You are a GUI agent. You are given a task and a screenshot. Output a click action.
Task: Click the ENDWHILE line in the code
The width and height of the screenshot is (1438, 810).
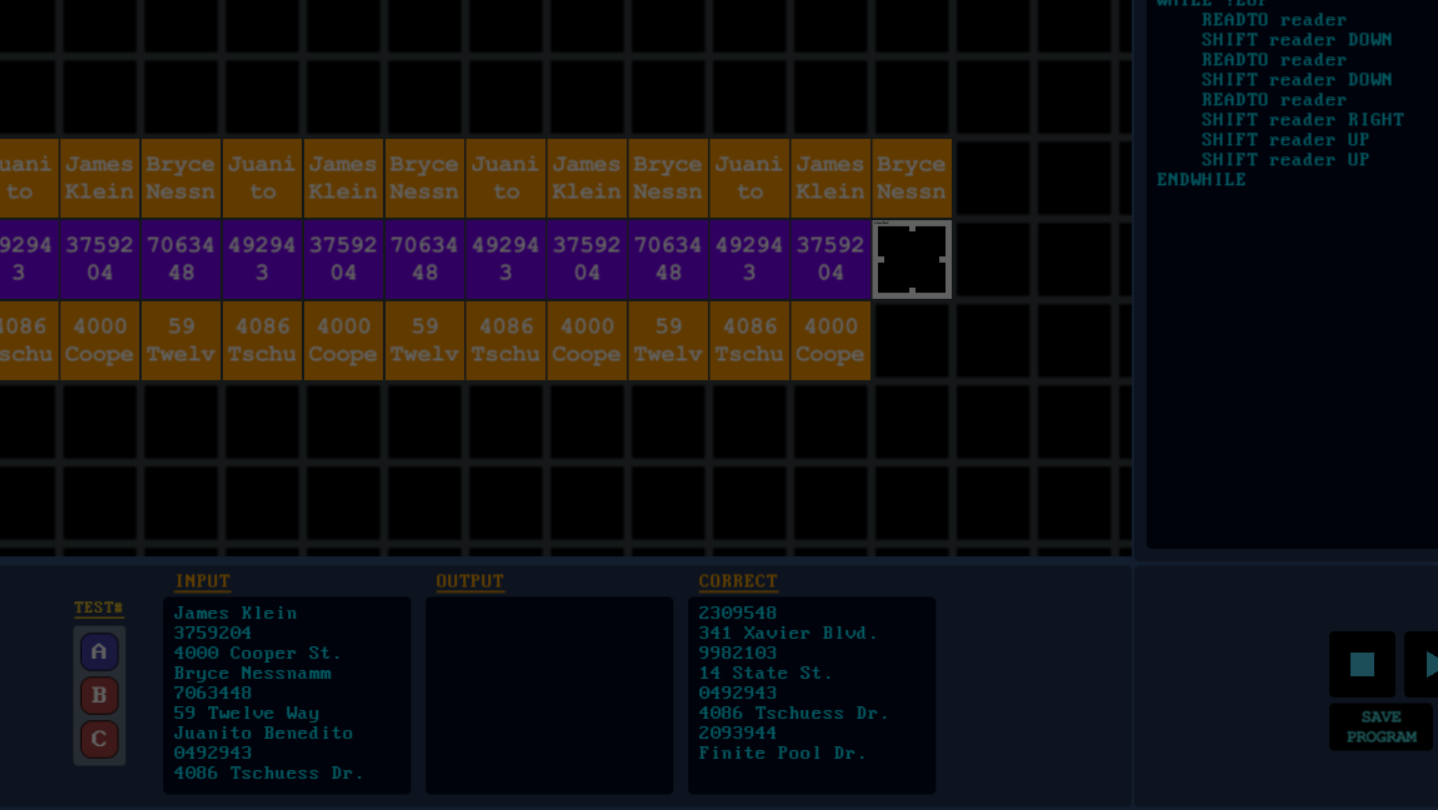point(1201,180)
